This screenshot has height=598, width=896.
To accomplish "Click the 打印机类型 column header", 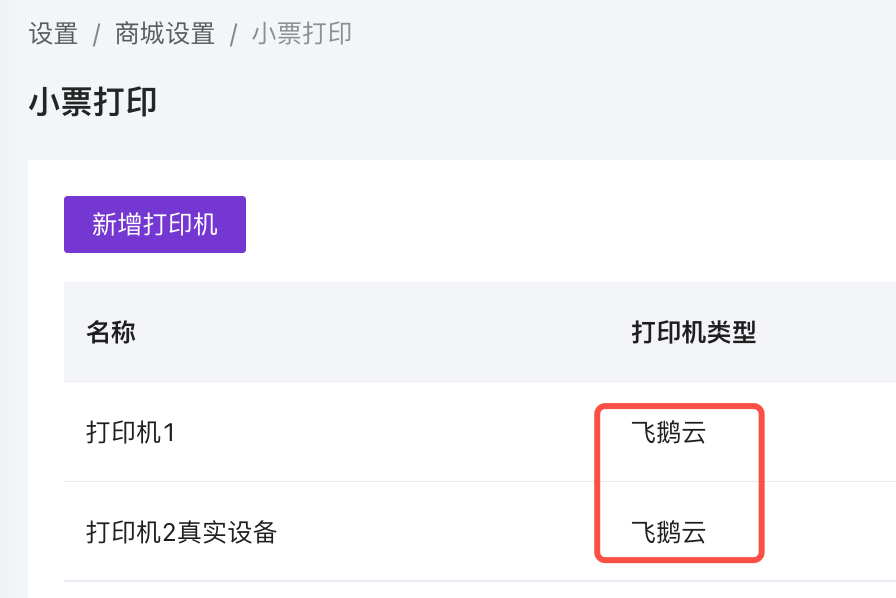I will (693, 332).
